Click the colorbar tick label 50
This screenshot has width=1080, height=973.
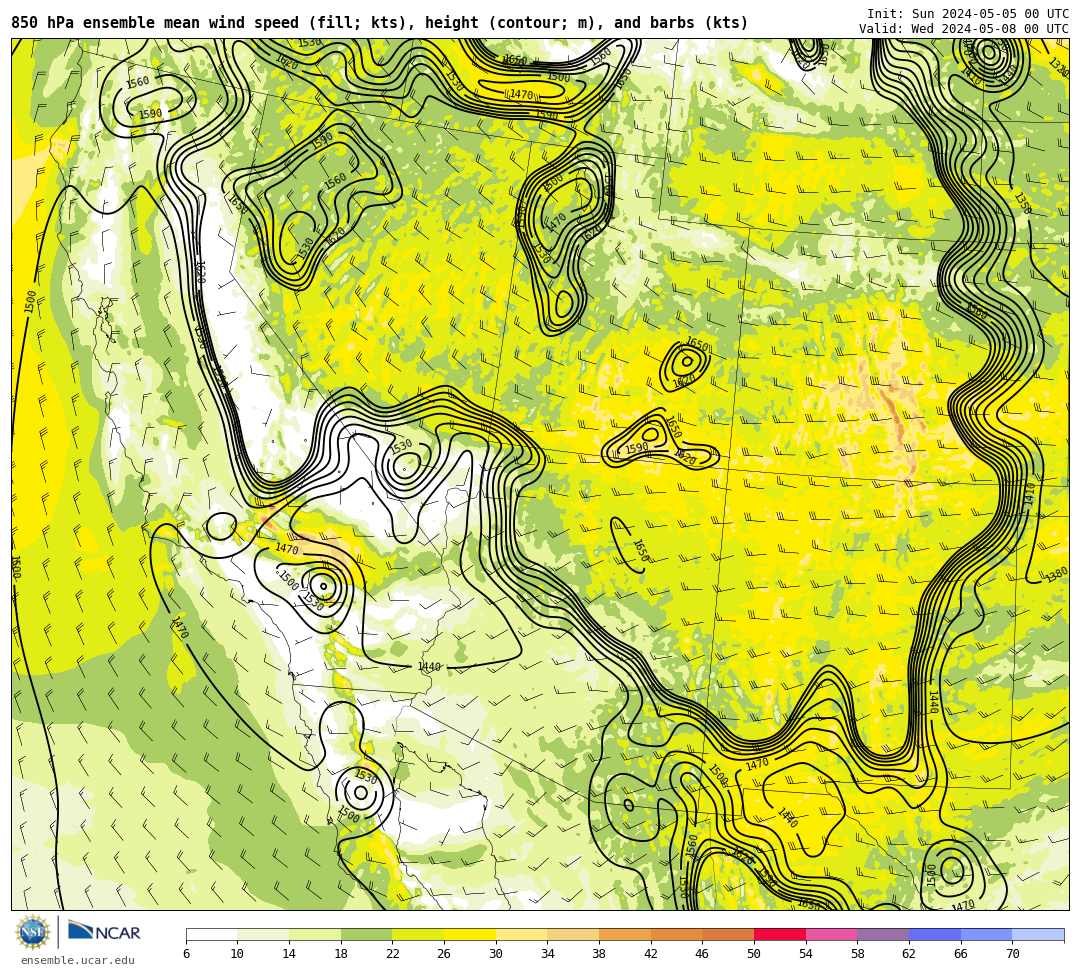(754, 954)
